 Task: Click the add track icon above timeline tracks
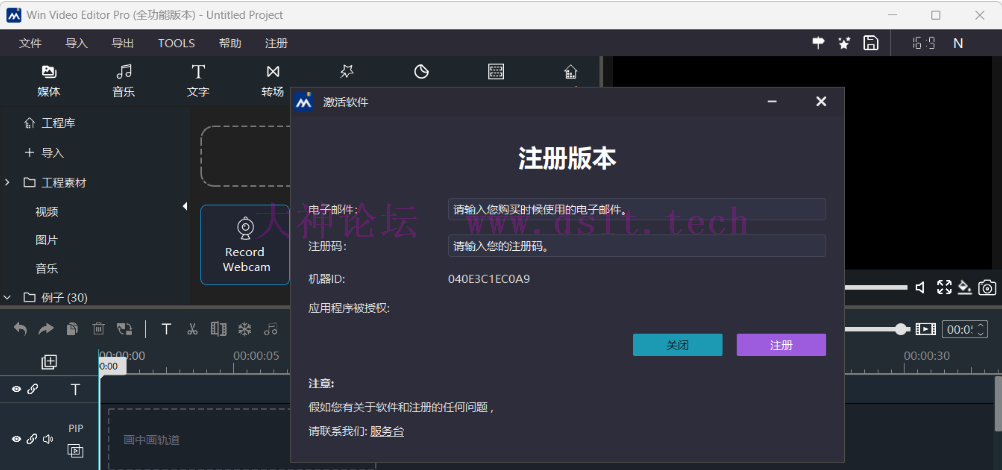click(49, 361)
